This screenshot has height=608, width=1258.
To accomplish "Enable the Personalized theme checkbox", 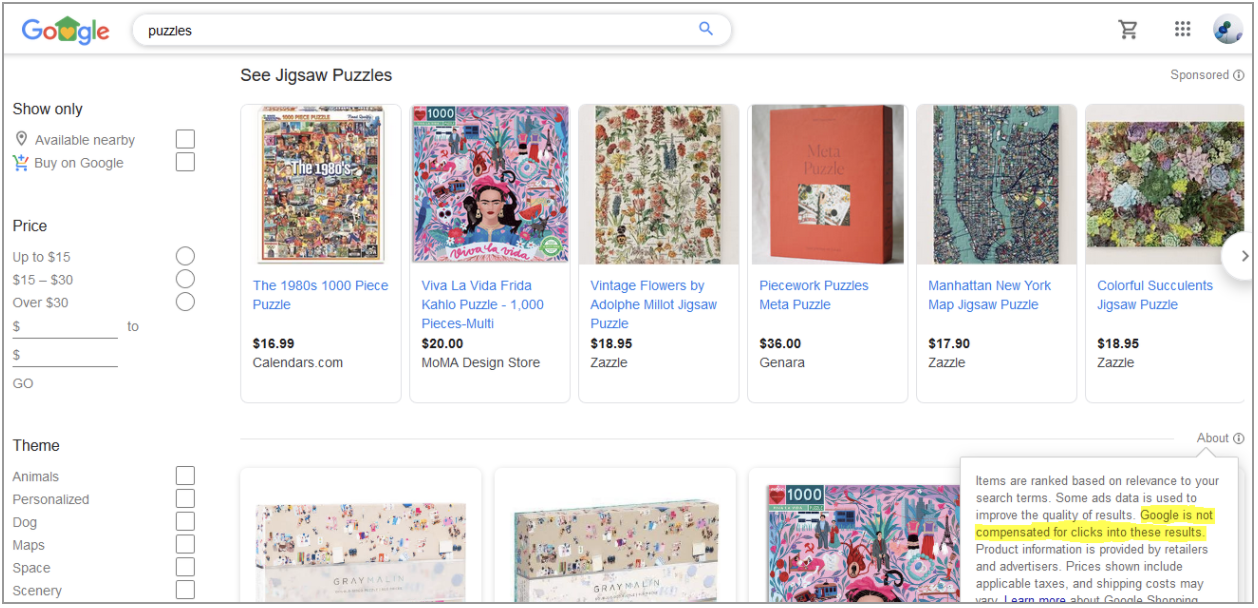I will (185, 498).
